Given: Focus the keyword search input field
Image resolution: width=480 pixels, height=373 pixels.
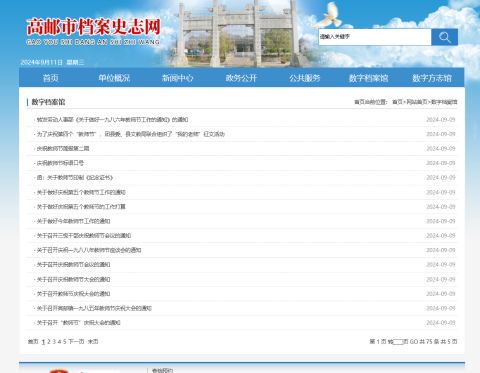Looking at the screenshot, I should 375,37.
